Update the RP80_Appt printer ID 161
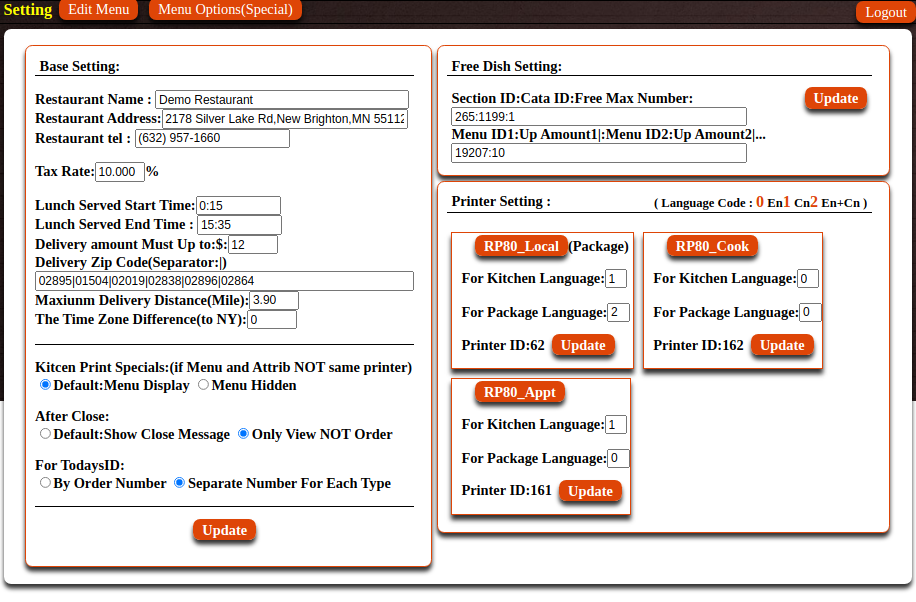The image size is (916, 602). point(590,491)
